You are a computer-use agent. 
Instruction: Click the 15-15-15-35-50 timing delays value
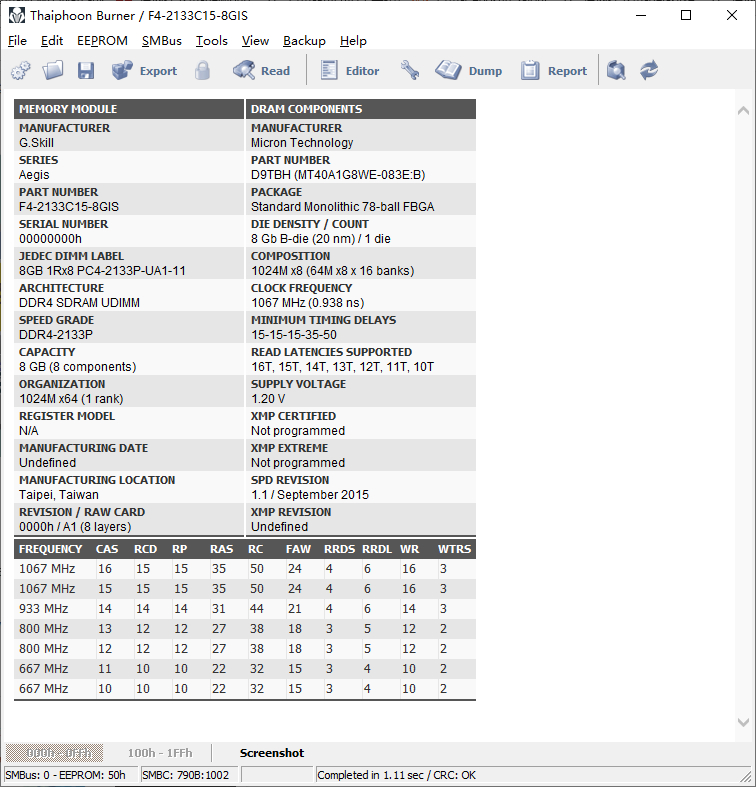click(294, 335)
